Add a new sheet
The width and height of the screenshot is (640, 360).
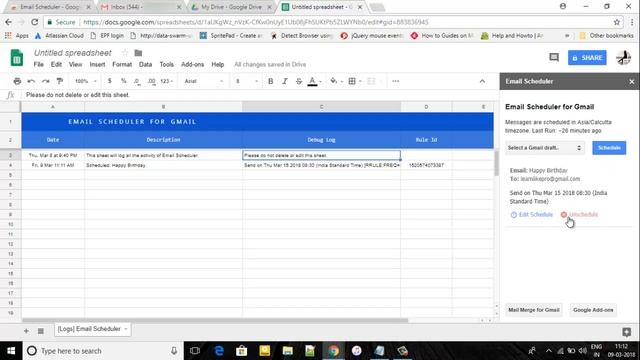26,331
